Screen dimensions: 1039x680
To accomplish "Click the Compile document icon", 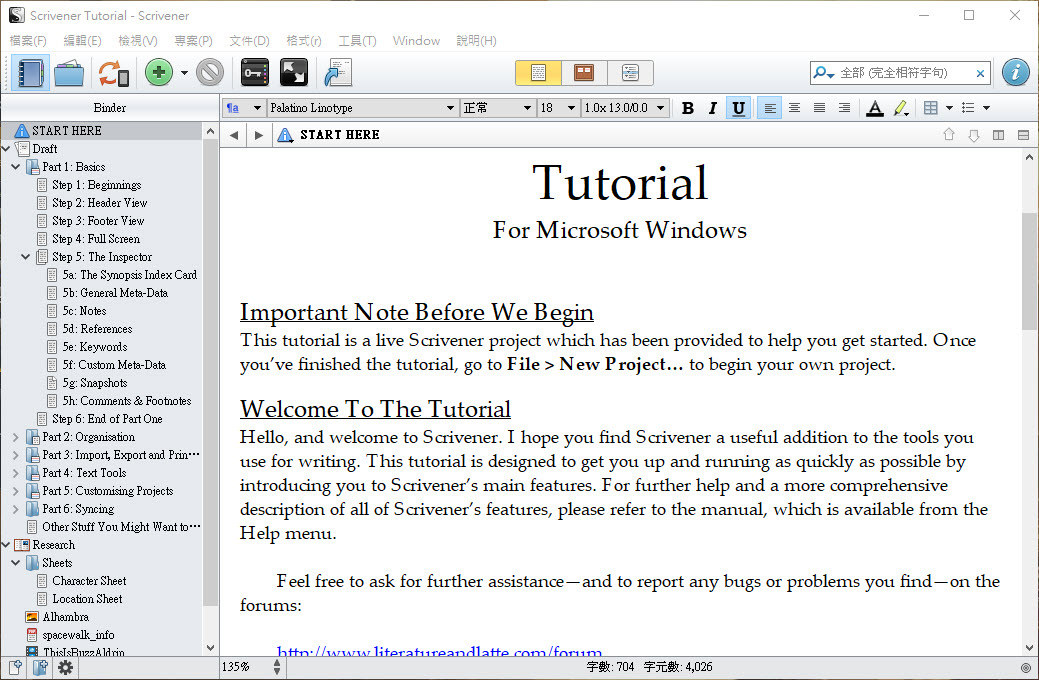I will coord(338,73).
